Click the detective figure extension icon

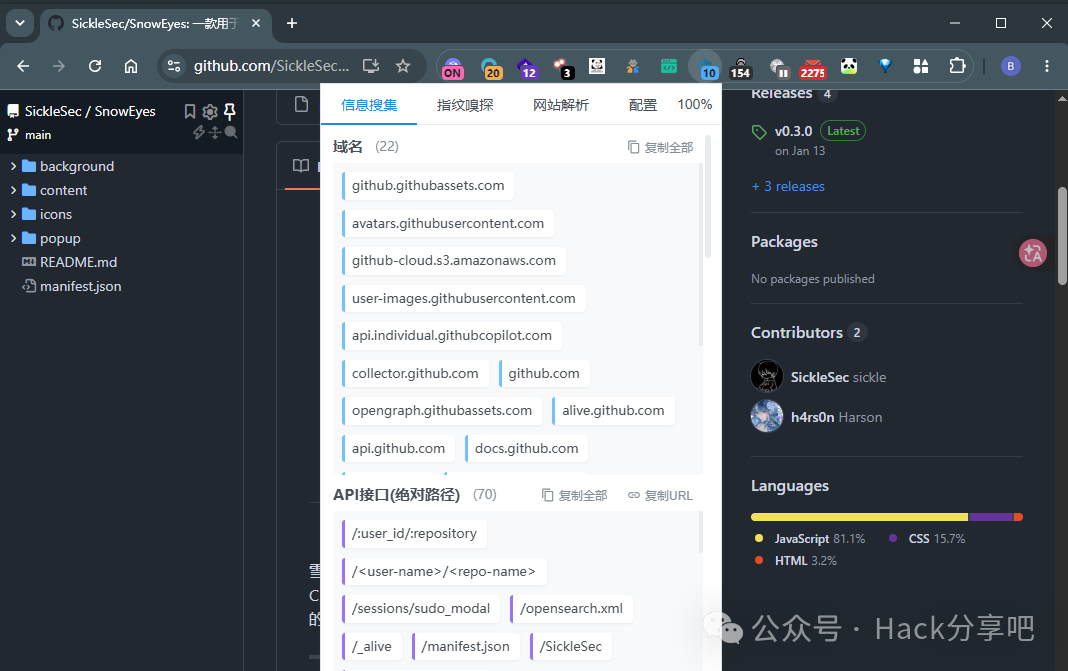(x=633, y=65)
